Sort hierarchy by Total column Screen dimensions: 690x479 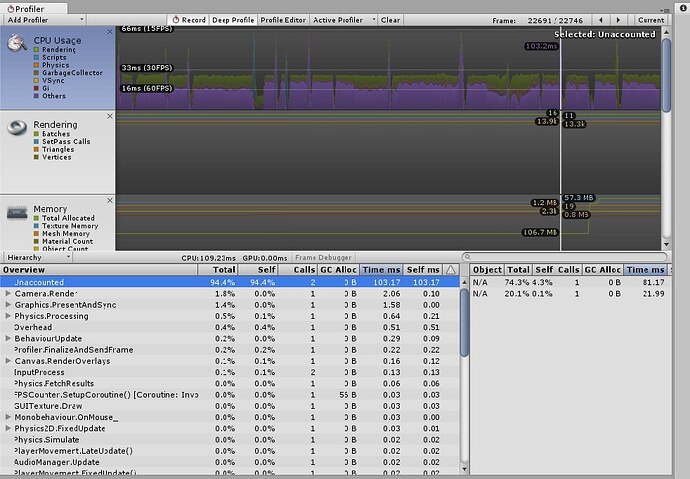pos(218,270)
